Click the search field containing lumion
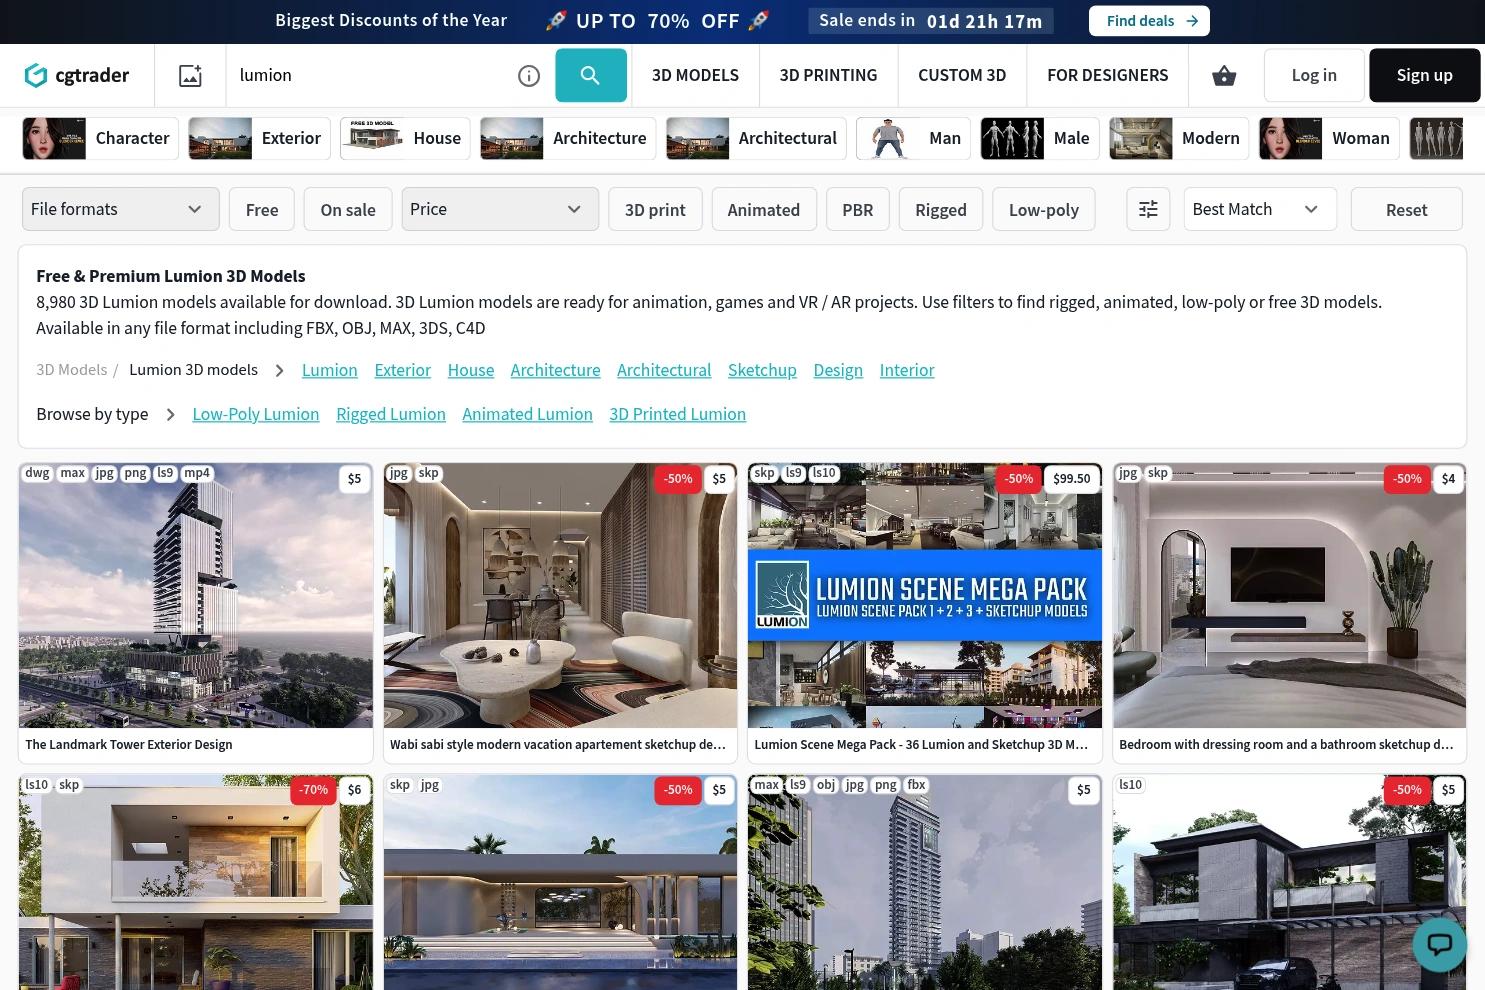The height and width of the screenshot is (990, 1485). click(370, 75)
